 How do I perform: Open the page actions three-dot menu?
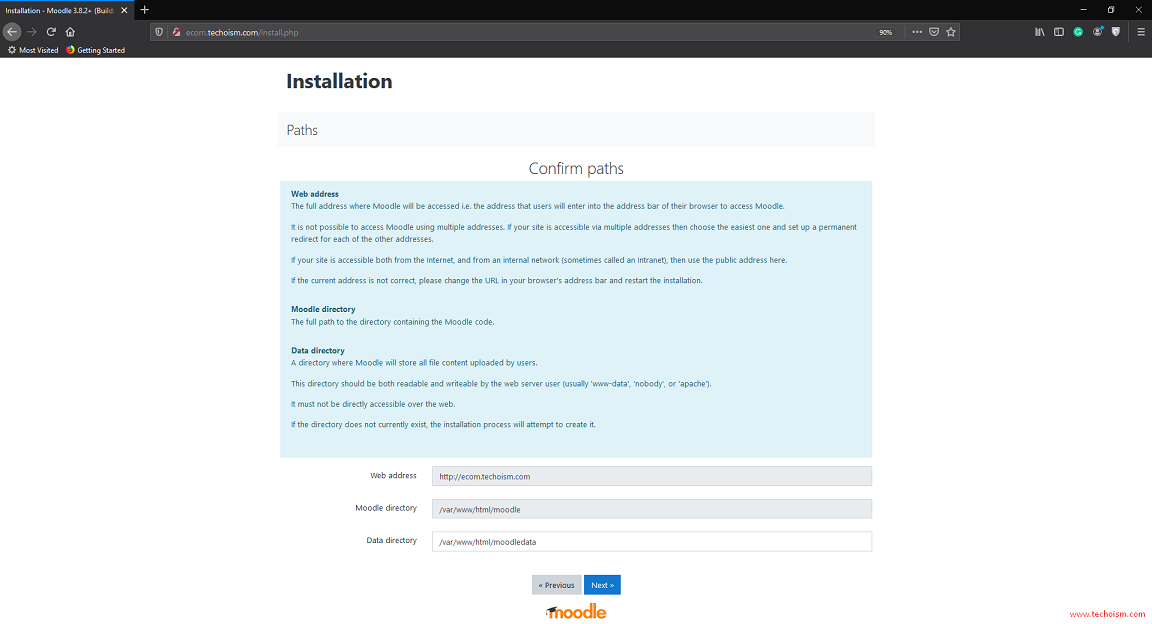tap(917, 32)
